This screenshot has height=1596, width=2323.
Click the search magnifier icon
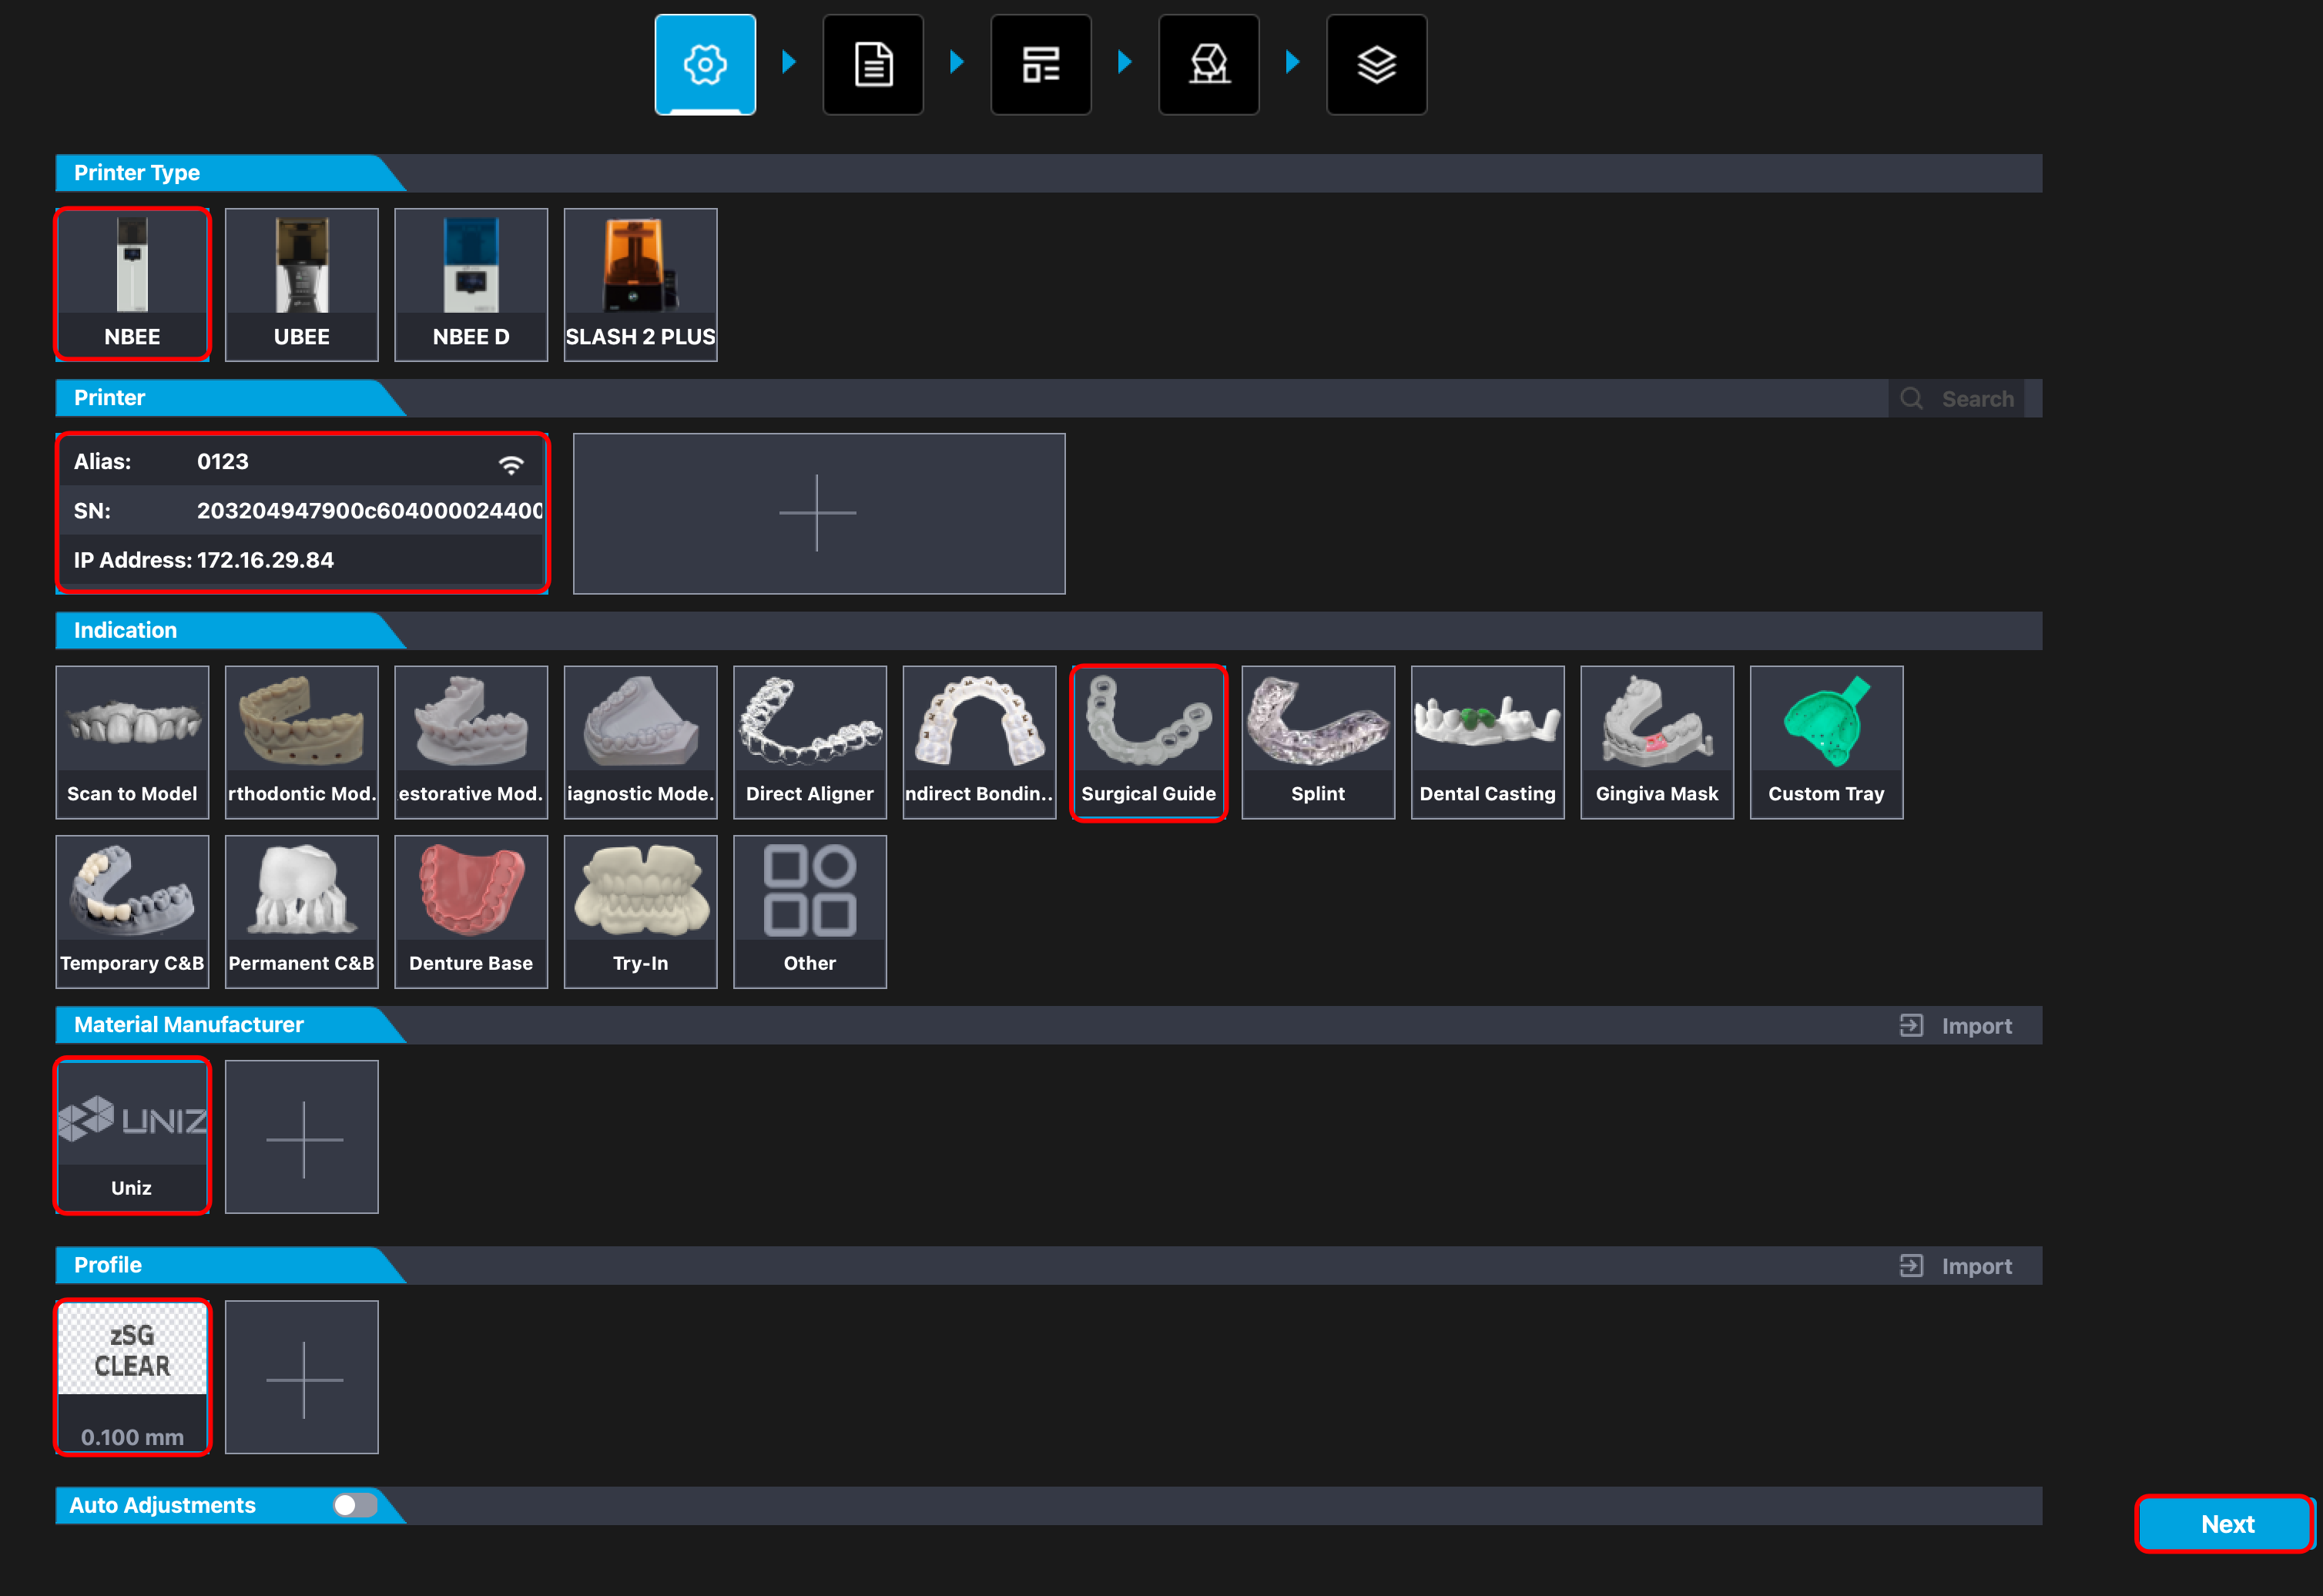1911,398
